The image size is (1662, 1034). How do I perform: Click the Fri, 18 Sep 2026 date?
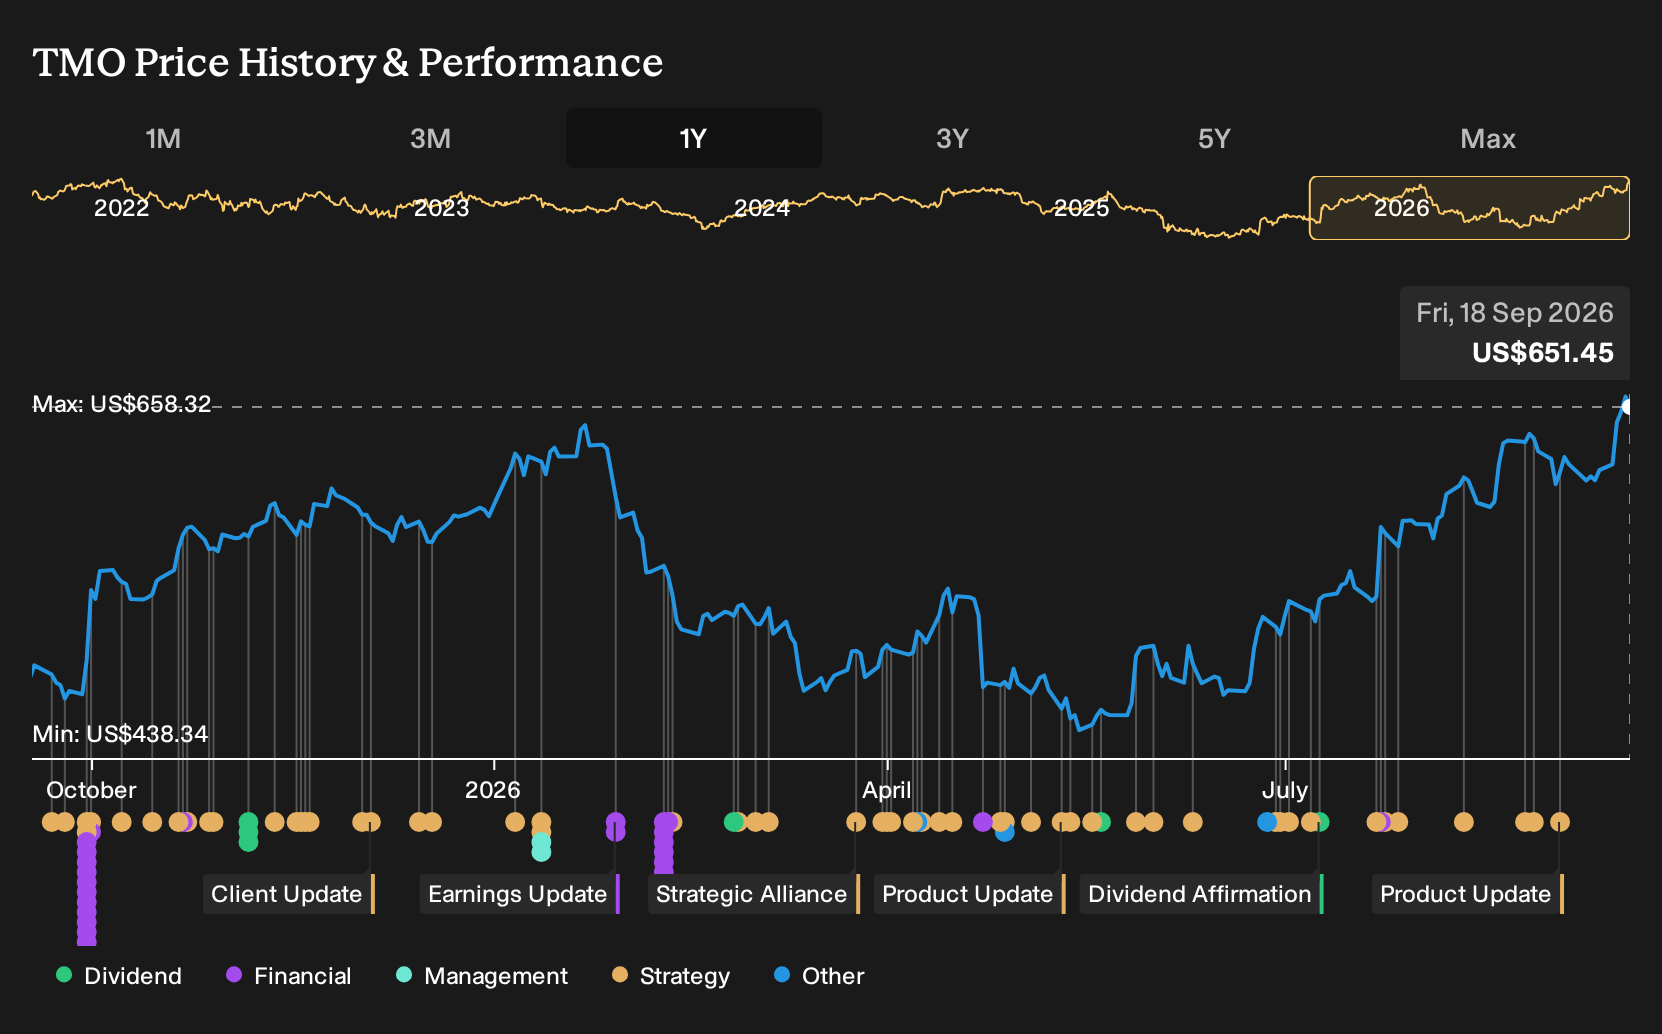[x=1514, y=313]
